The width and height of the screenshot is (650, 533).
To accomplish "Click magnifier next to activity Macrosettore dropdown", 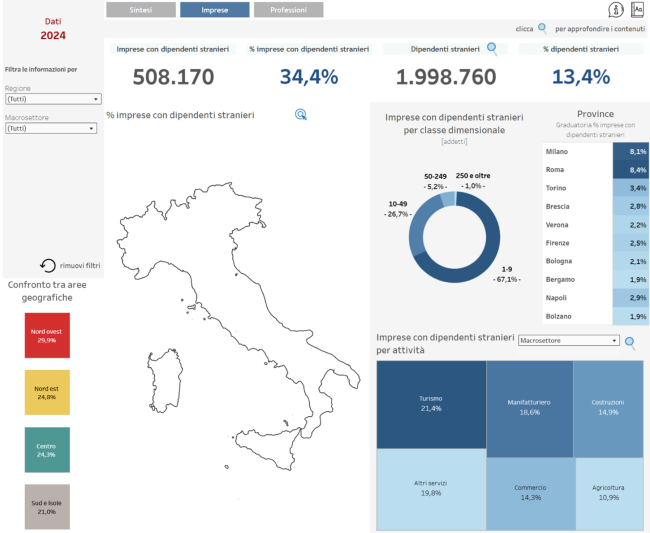I will [630, 342].
